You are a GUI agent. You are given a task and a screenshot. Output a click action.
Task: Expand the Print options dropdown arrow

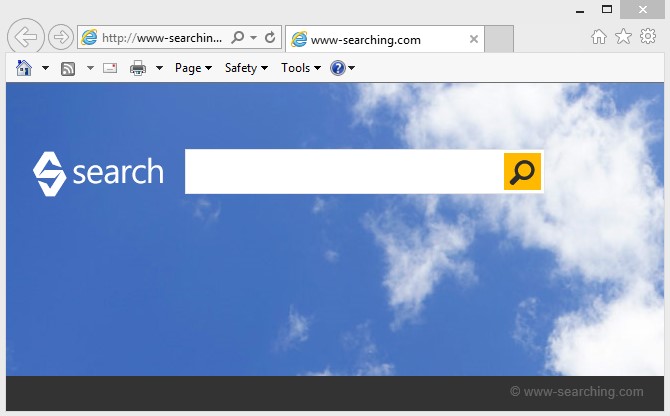159,68
